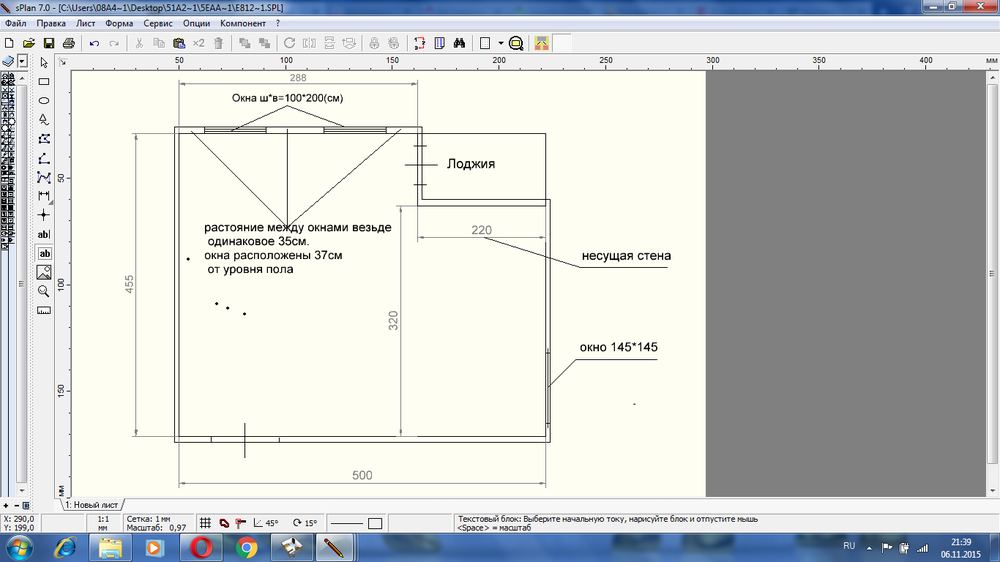Screen dimensions: 1000x562
Task: Open the Сервис menu
Action: (x=158, y=23)
